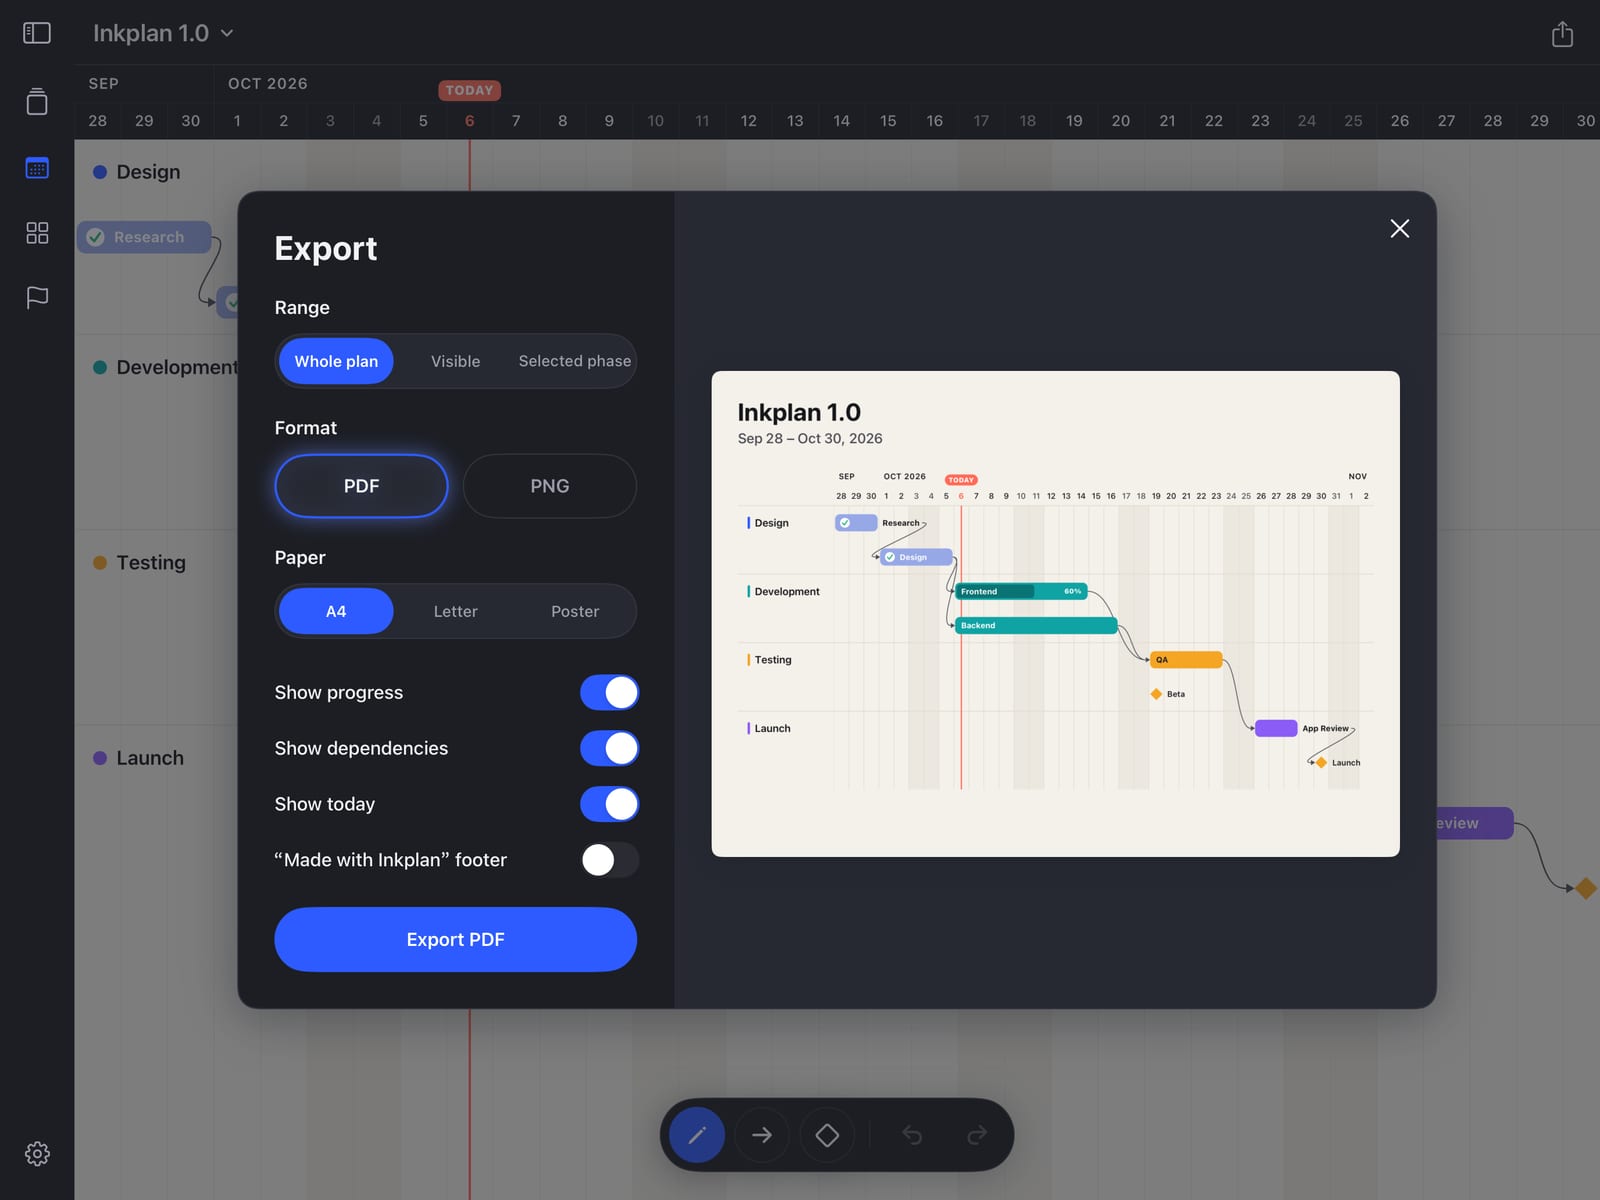Image resolution: width=1600 pixels, height=1200 pixels.
Task: Select the Launch phase label
Action: point(150,758)
